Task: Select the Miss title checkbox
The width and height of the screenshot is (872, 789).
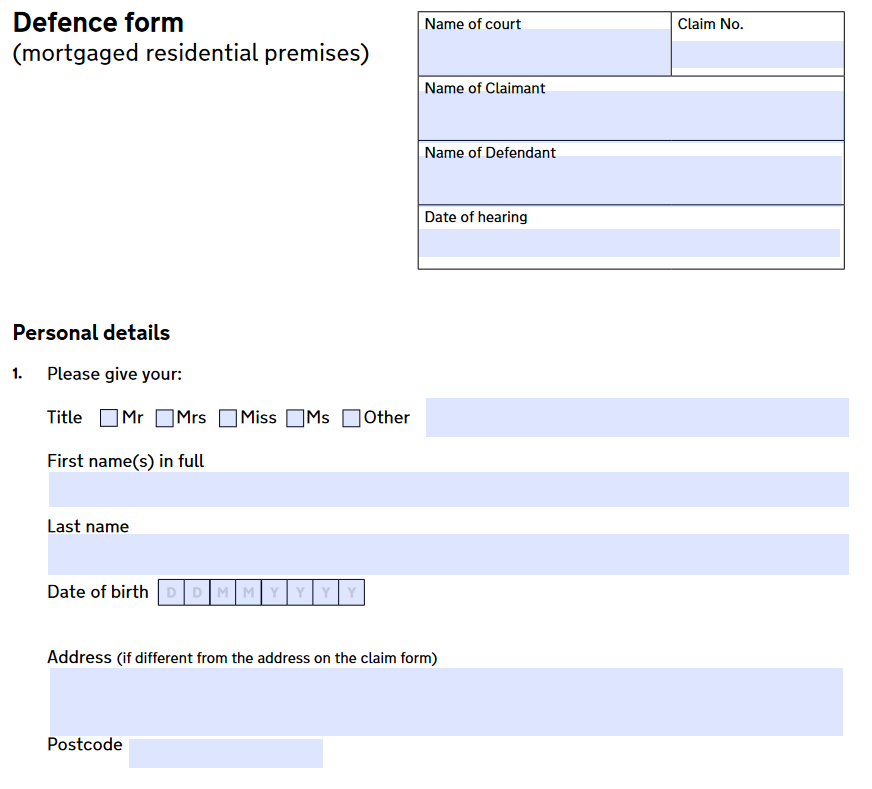Action: (x=228, y=418)
